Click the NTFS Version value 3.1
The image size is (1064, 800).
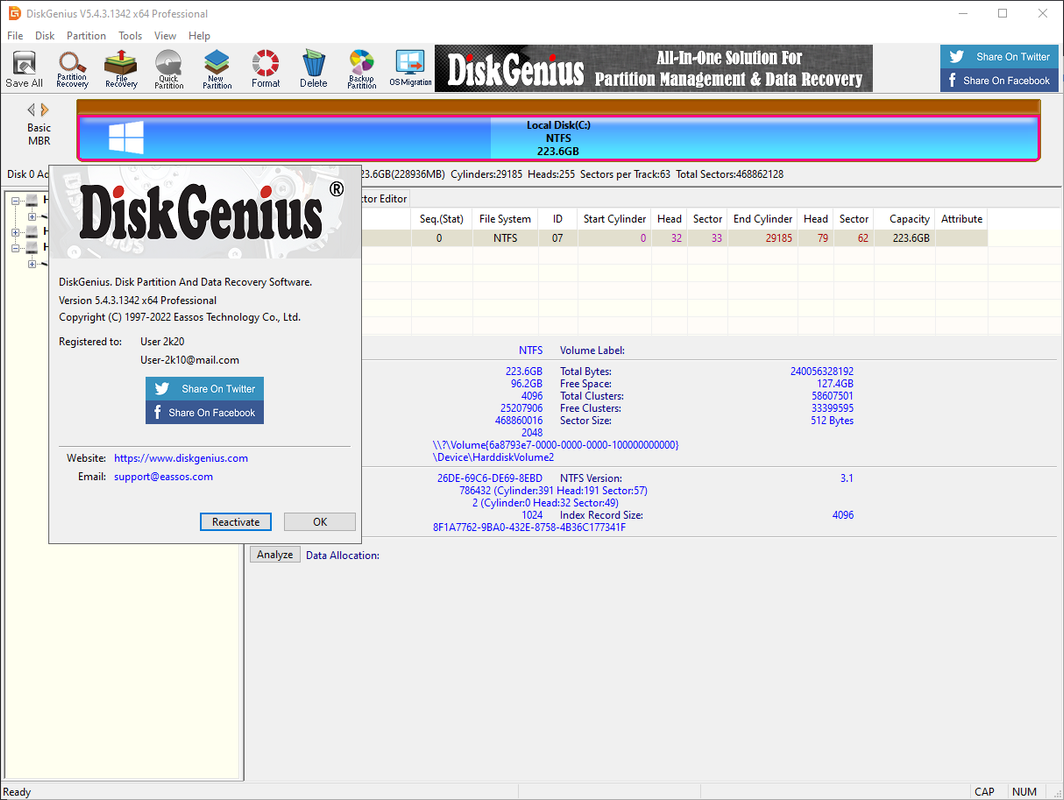[x=846, y=478]
